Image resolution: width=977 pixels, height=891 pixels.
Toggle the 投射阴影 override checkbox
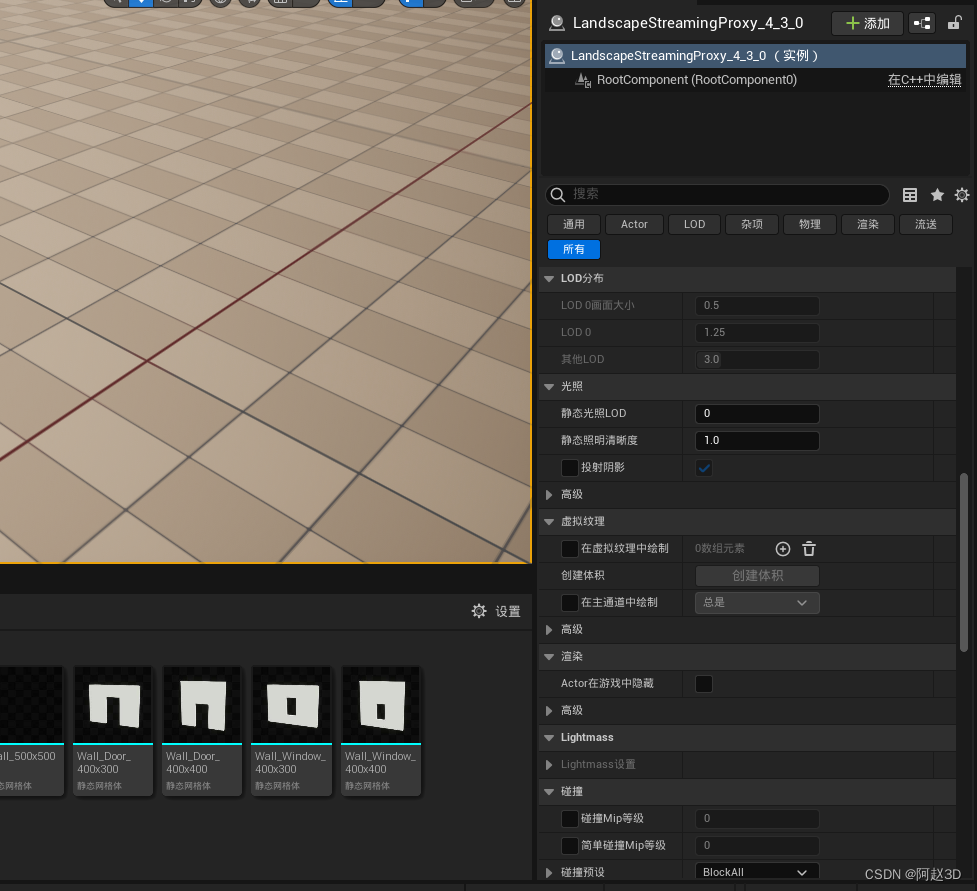570,467
